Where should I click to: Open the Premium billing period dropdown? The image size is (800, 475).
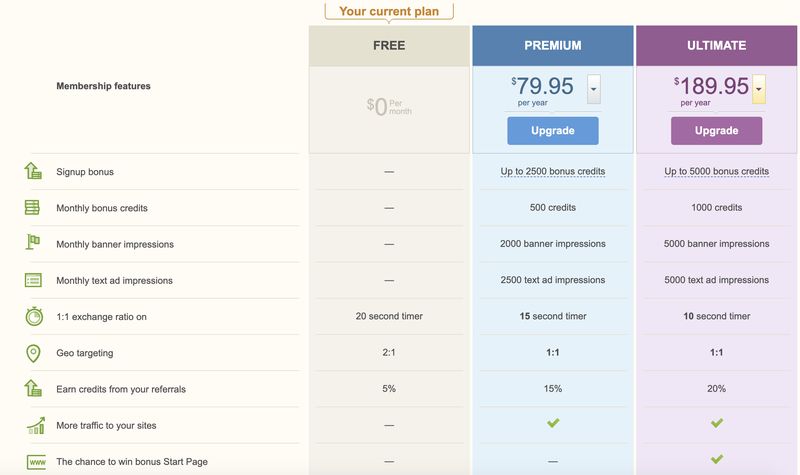pos(594,88)
